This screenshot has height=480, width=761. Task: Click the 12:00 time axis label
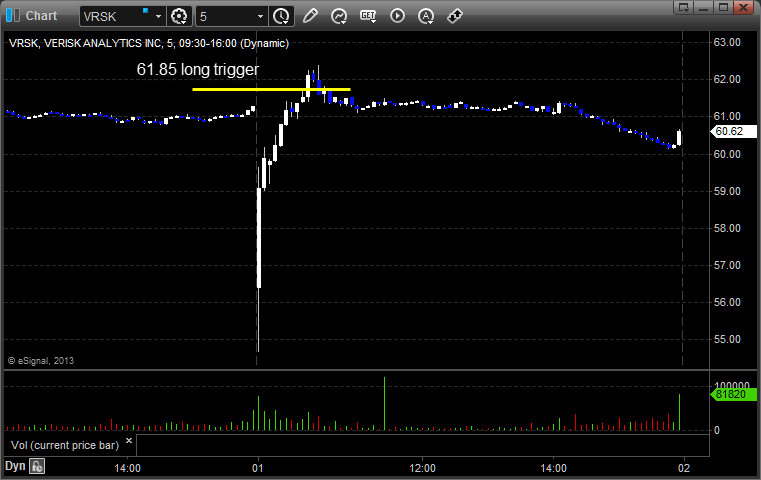[x=422, y=468]
